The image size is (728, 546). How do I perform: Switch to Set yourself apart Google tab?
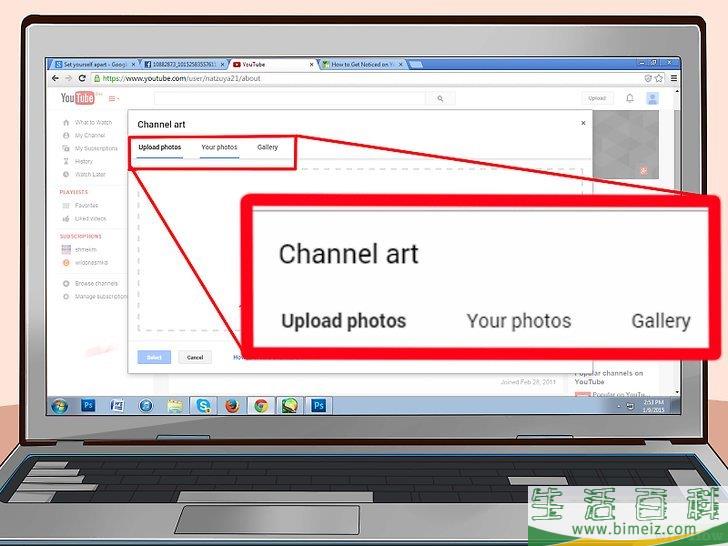(x=95, y=65)
